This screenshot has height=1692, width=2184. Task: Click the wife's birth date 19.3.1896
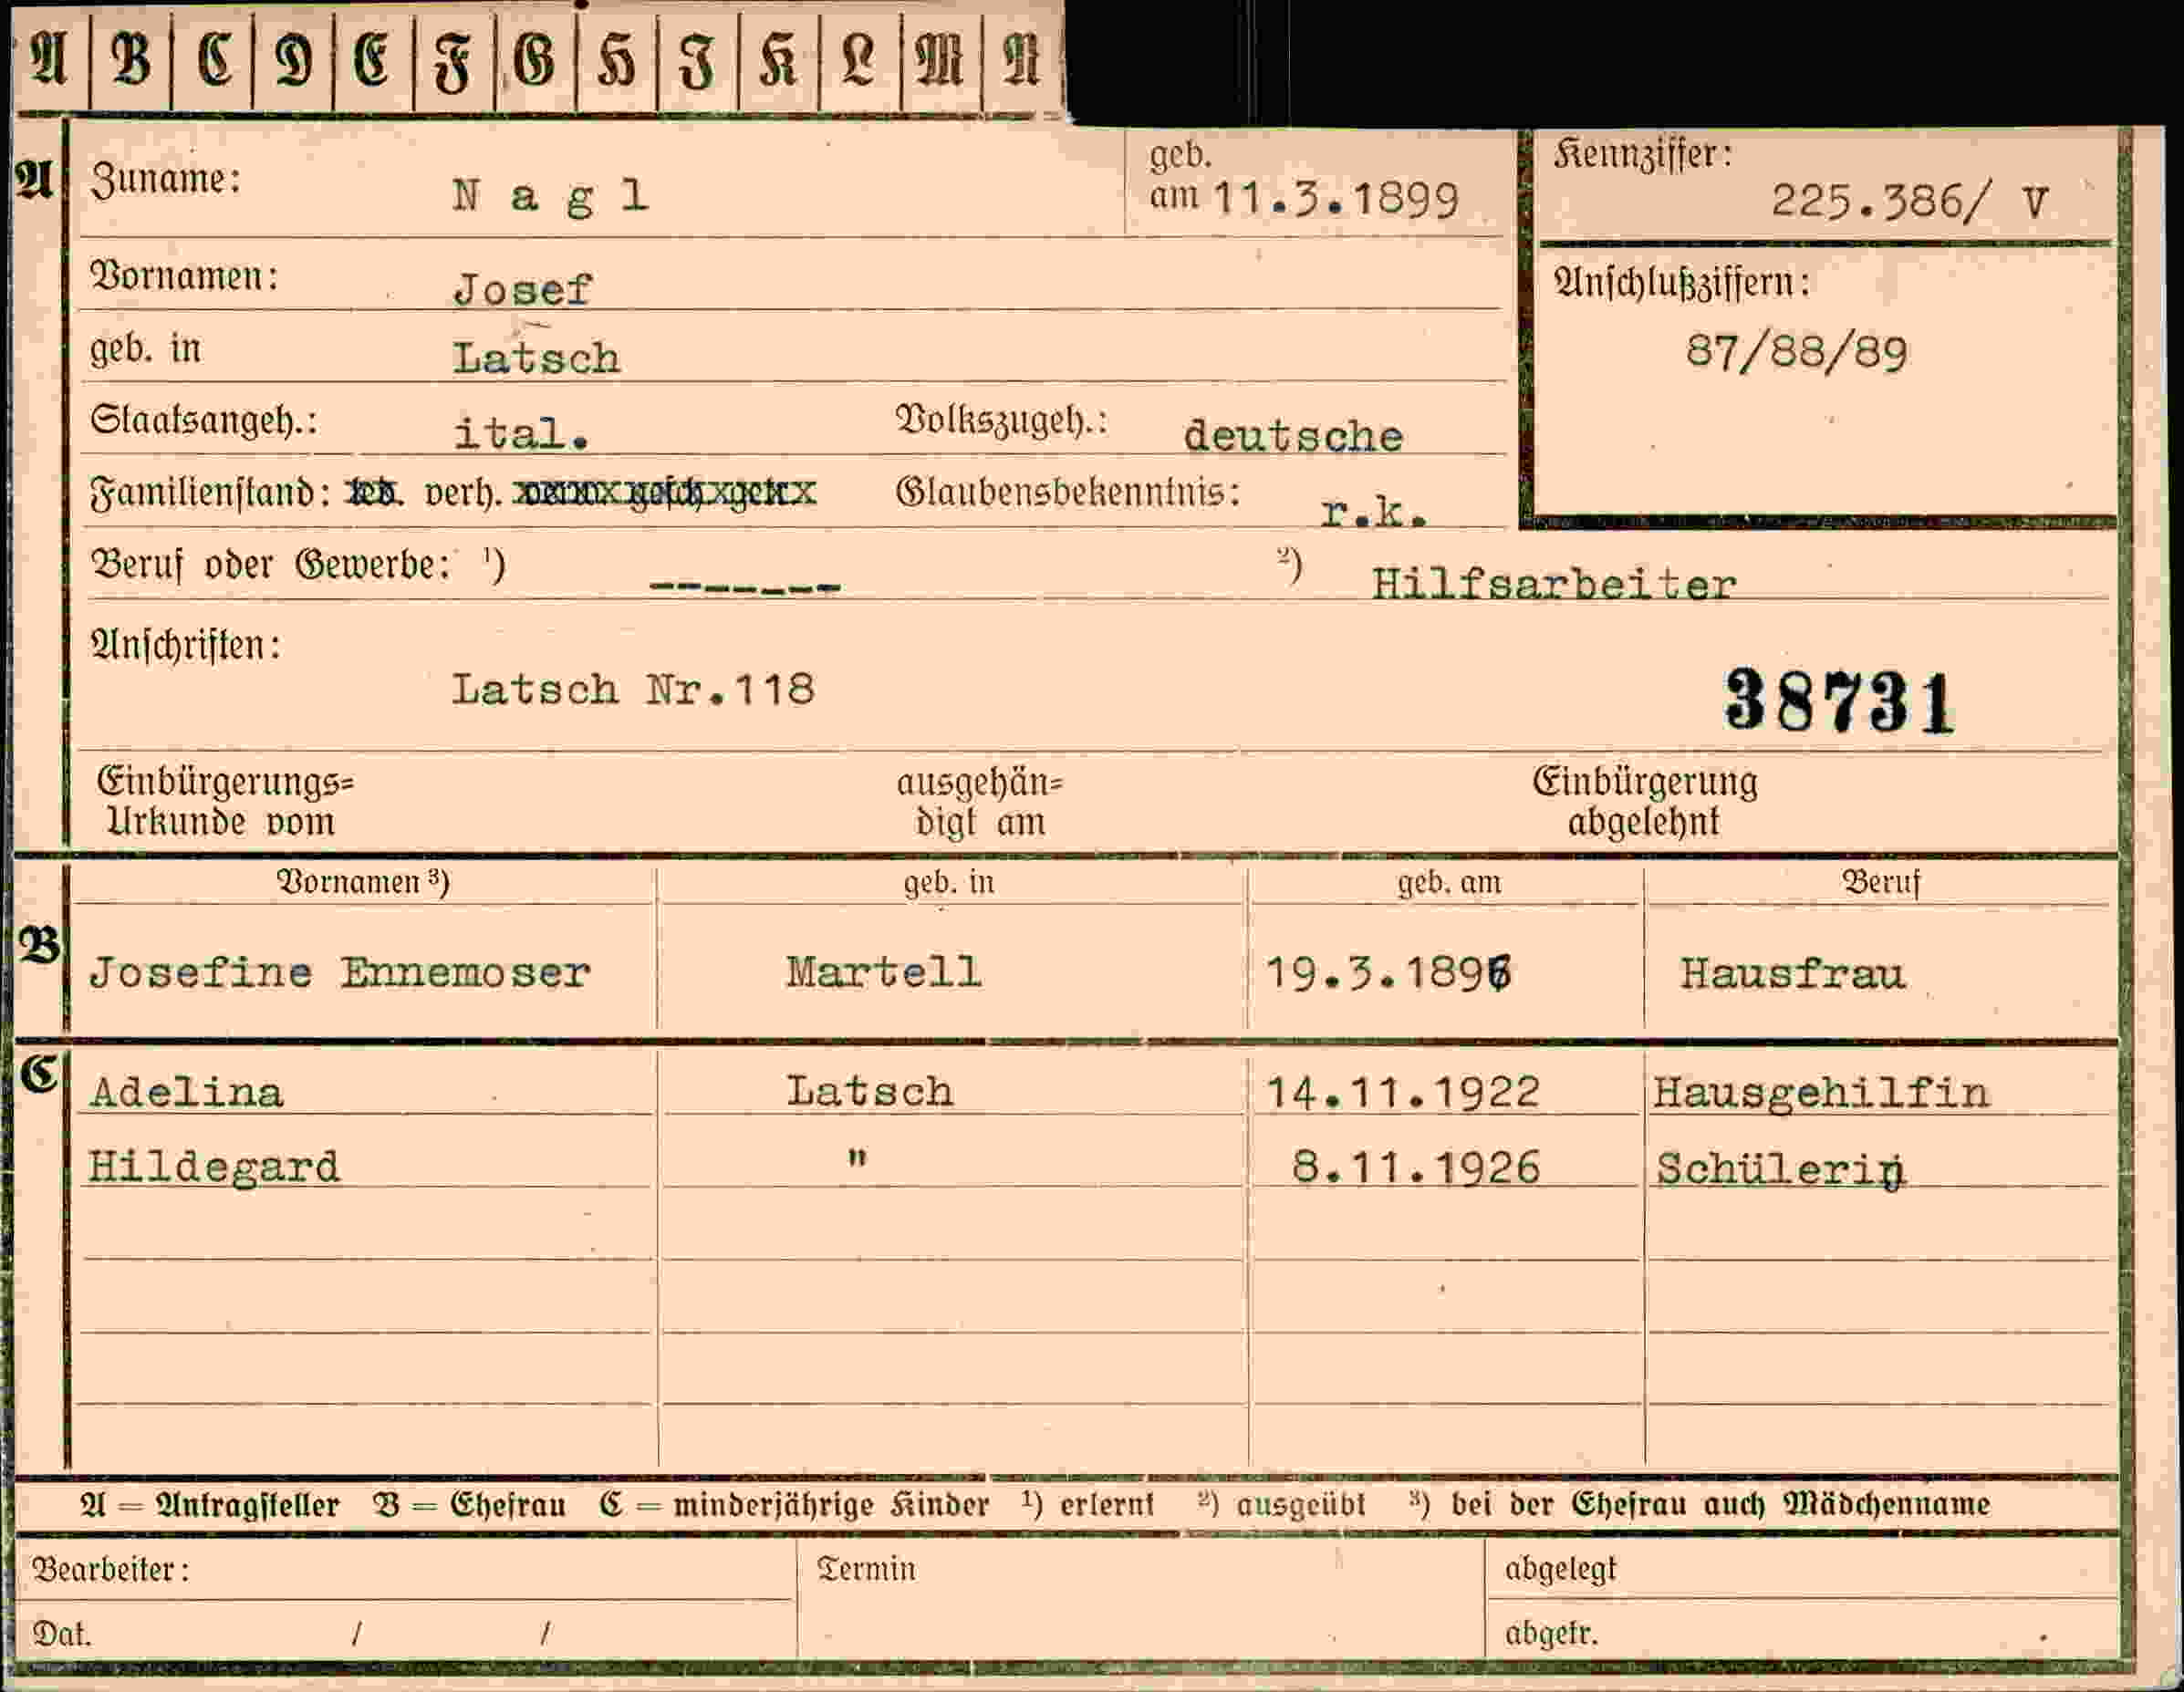pyautogui.click(x=1389, y=973)
